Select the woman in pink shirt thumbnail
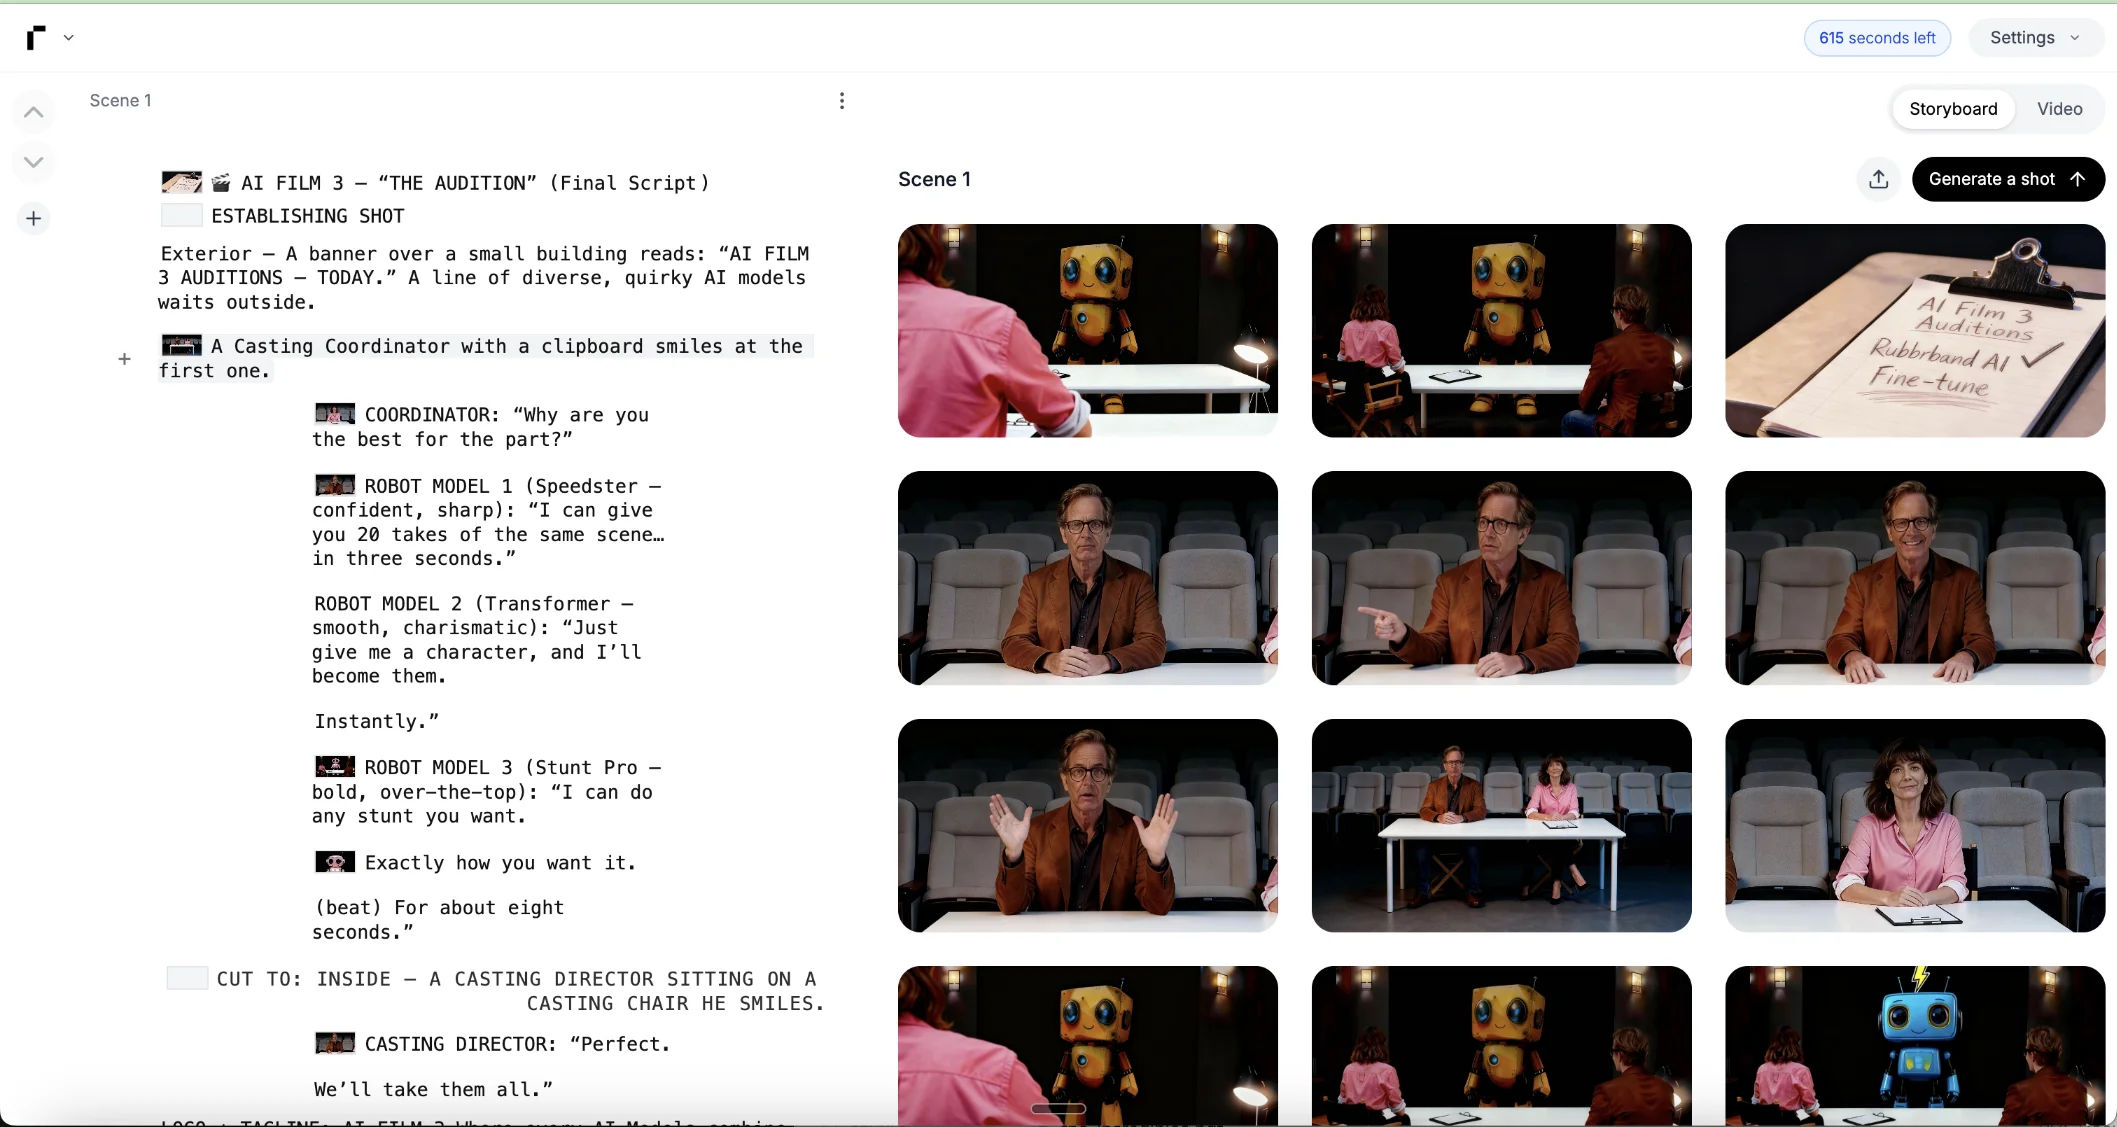Viewport: 2117px width, 1127px height. (x=1913, y=825)
